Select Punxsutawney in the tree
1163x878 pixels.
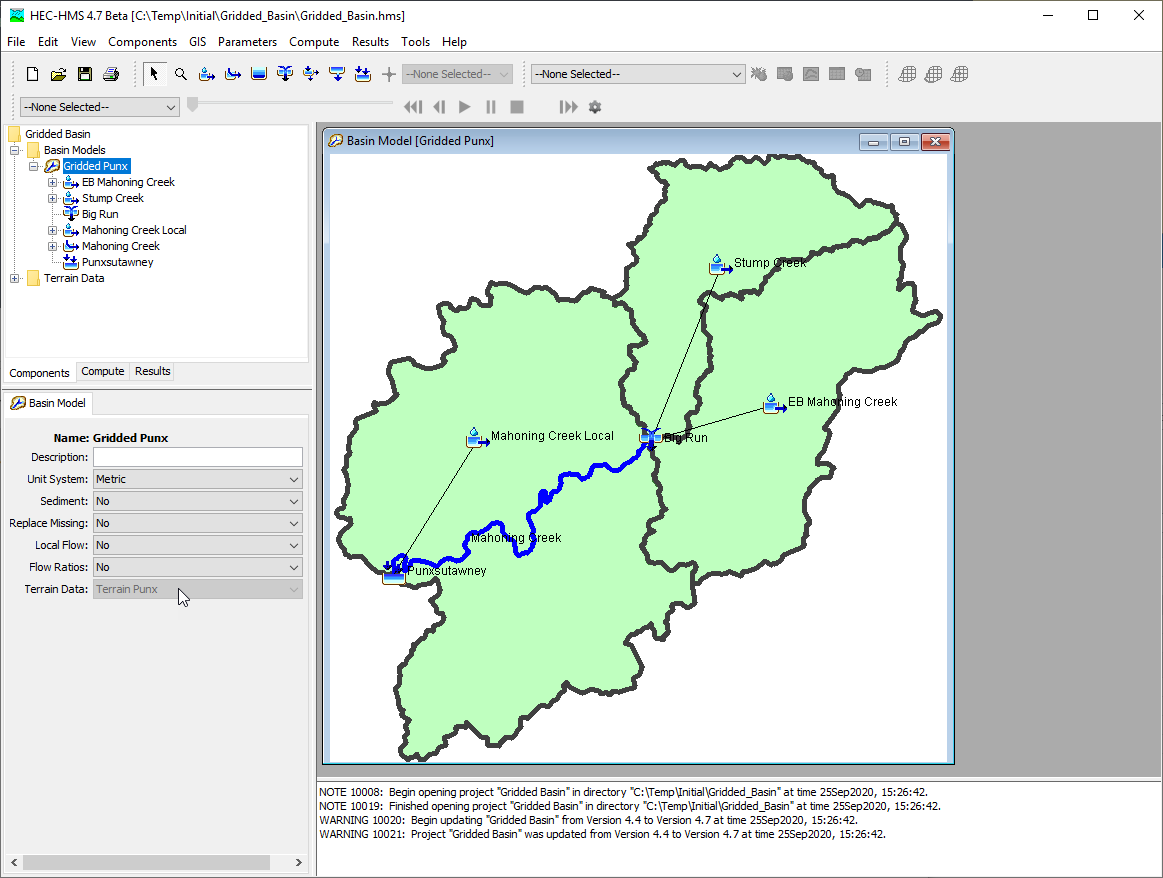[117, 263]
